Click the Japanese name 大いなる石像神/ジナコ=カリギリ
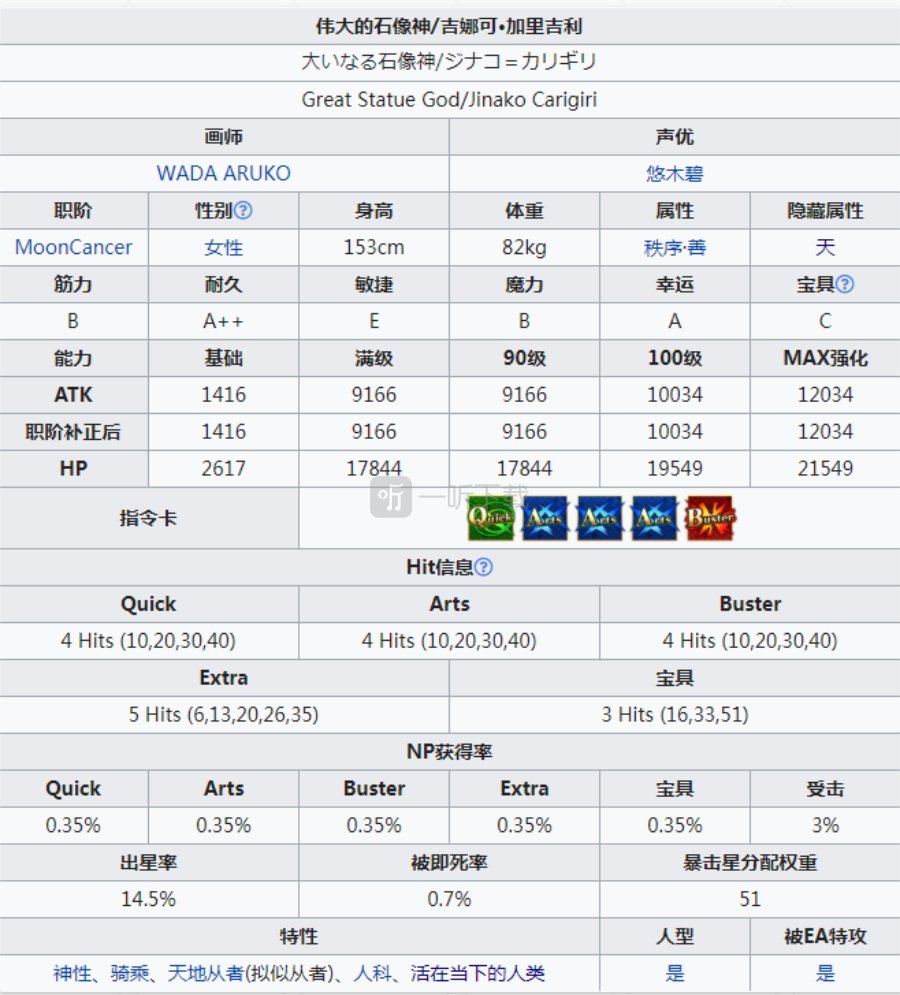Screen dimensions: 900x995 [449, 62]
